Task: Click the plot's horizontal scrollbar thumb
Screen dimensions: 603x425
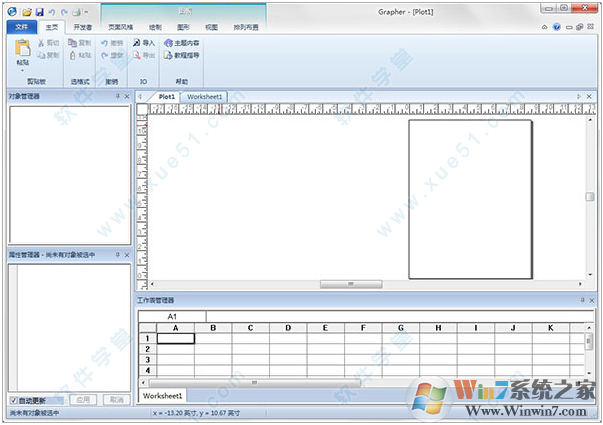Action: tap(351, 284)
